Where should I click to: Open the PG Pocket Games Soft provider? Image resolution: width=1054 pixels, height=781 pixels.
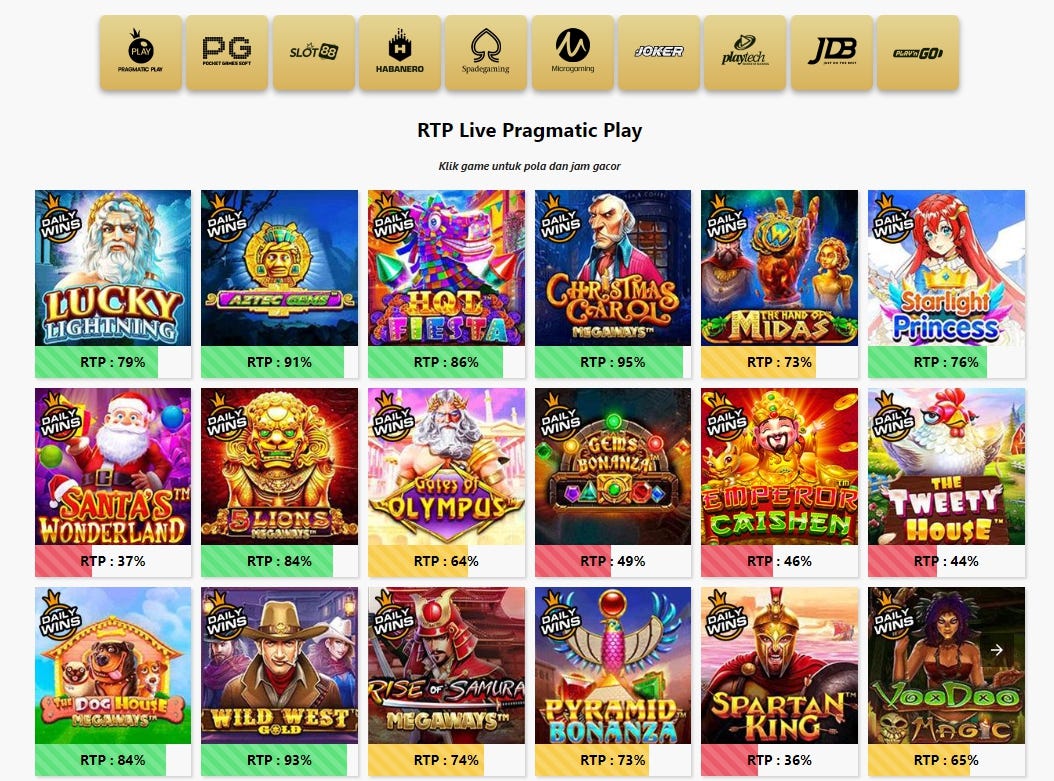tap(227, 52)
